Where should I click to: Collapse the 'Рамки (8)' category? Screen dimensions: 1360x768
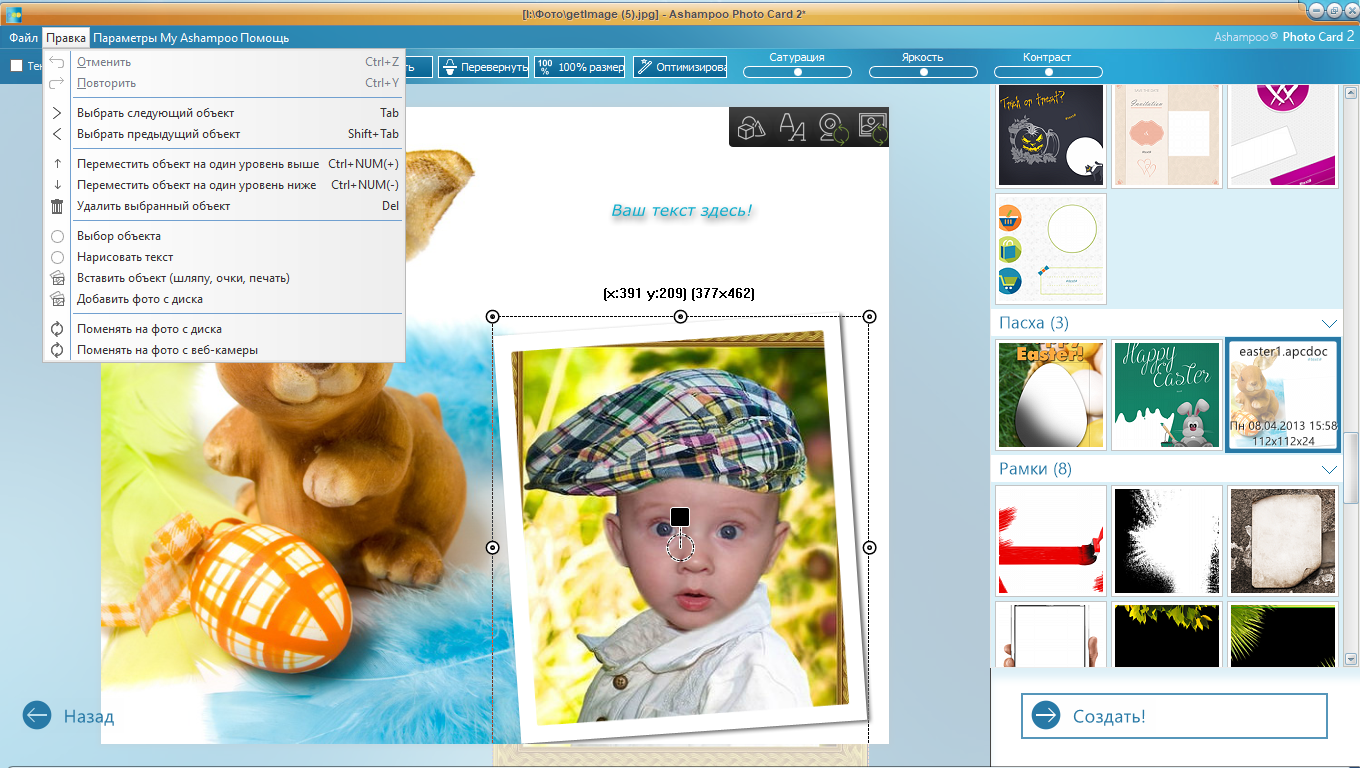click(x=1329, y=469)
